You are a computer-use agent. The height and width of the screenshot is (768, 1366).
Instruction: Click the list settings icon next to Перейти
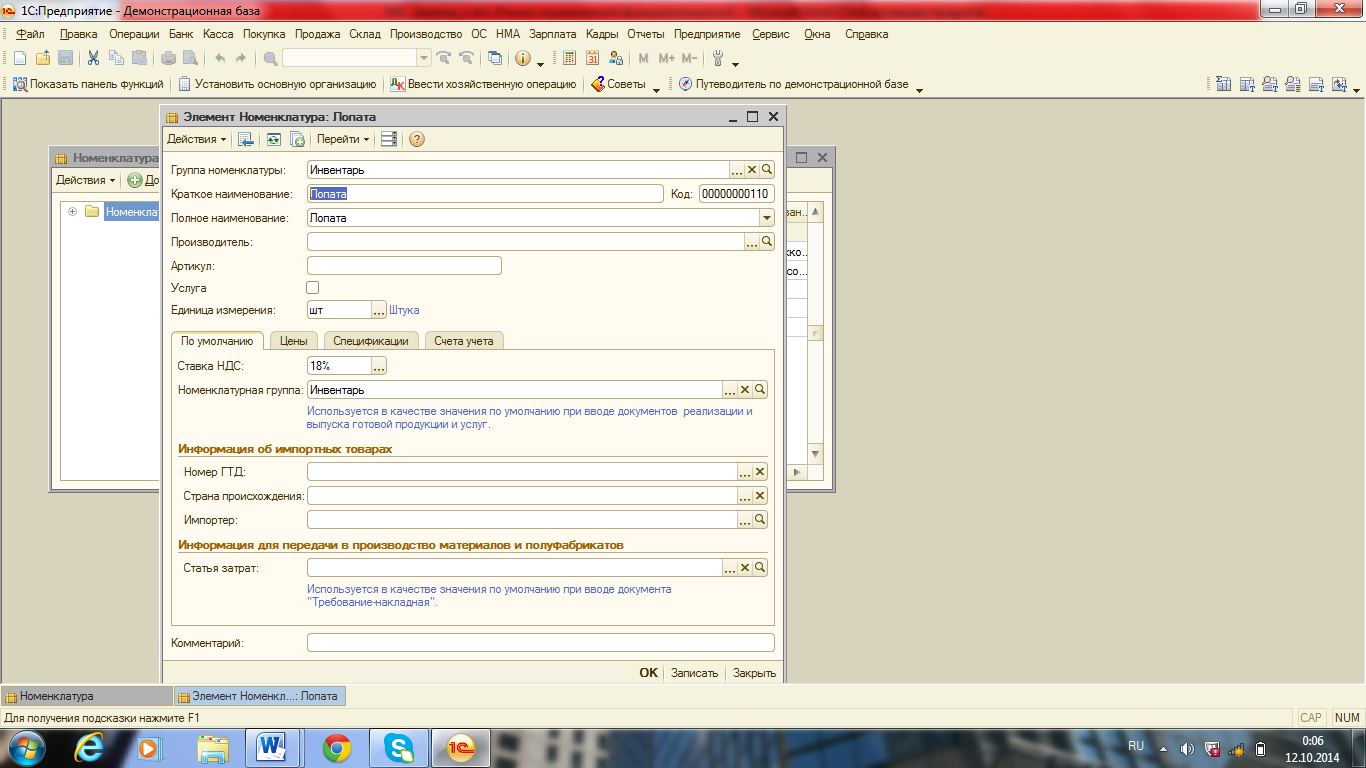(389, 139)
